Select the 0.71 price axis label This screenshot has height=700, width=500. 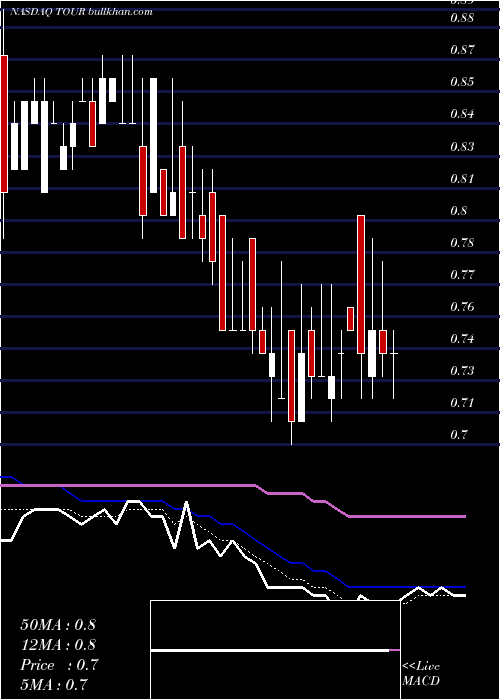[462, 403]
